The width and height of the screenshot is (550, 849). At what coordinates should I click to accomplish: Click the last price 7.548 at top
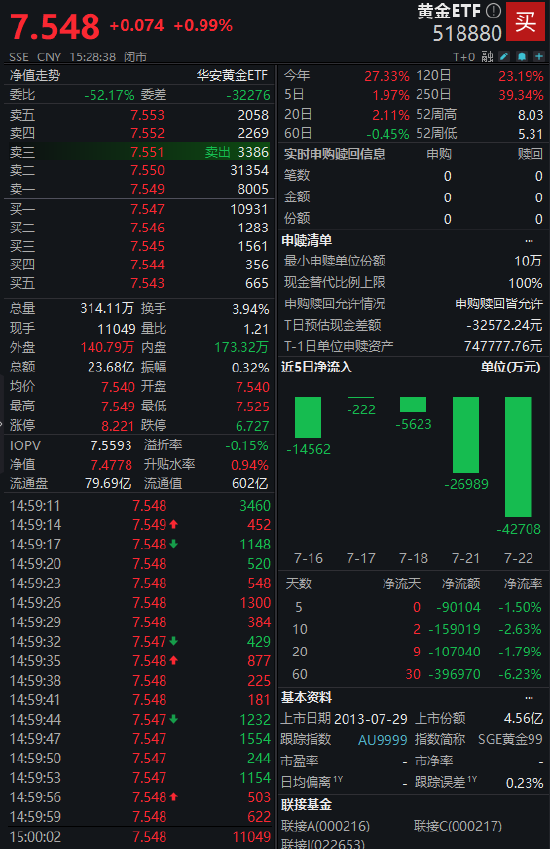[55, 27]
